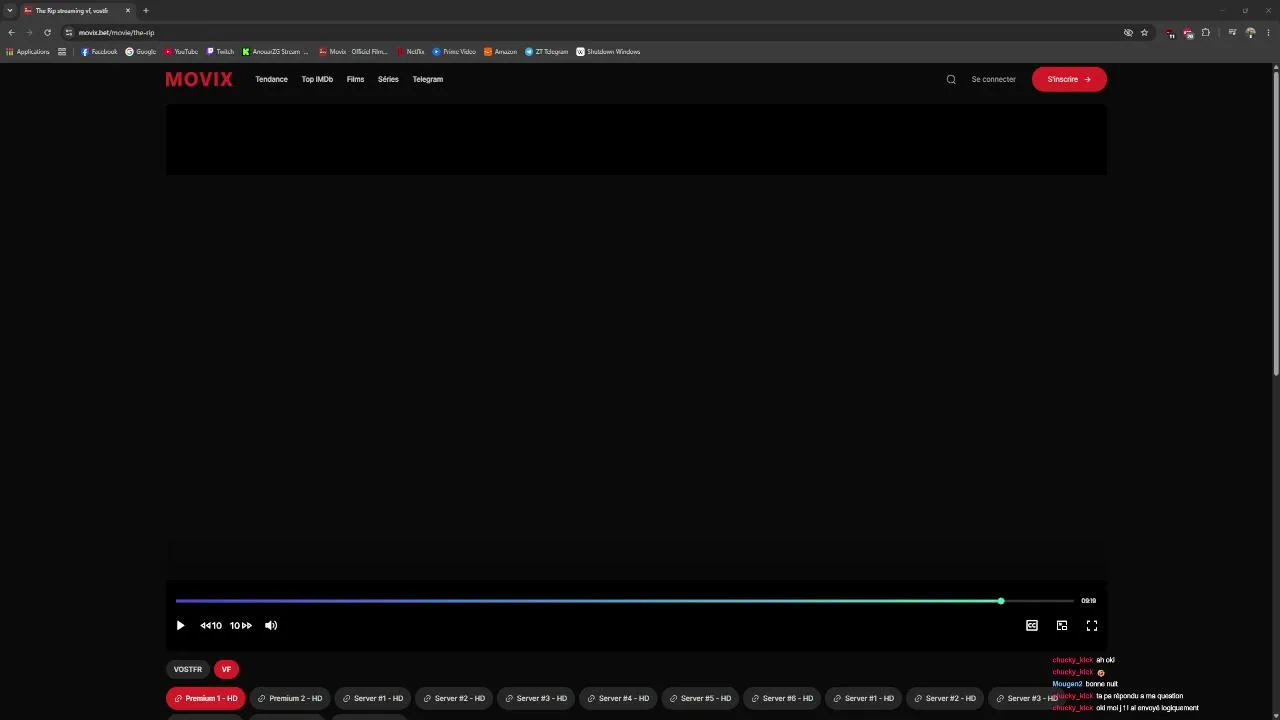Open the subtitles CC menu
The height and width of the screenshot is (720, 1280).
click(x=1032, y=625)
